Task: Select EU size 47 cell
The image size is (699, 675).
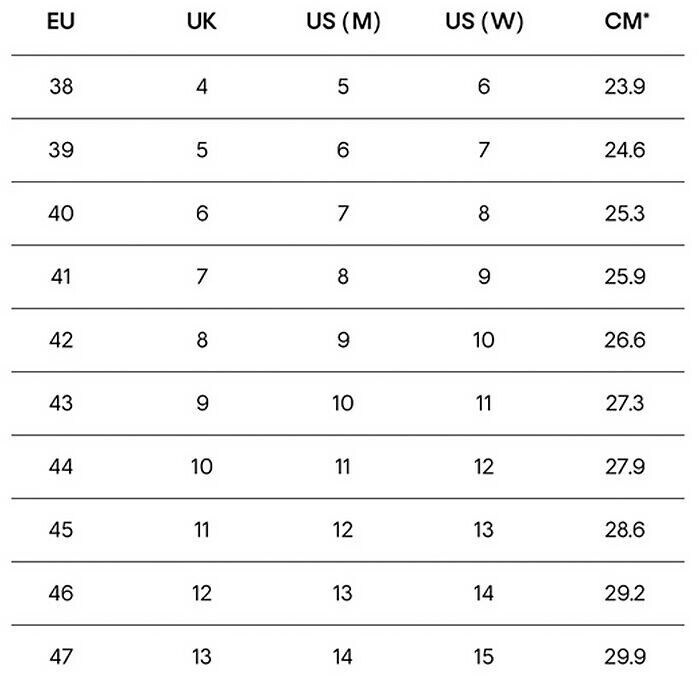Action: pyautogui.click(x=61, y=657)
